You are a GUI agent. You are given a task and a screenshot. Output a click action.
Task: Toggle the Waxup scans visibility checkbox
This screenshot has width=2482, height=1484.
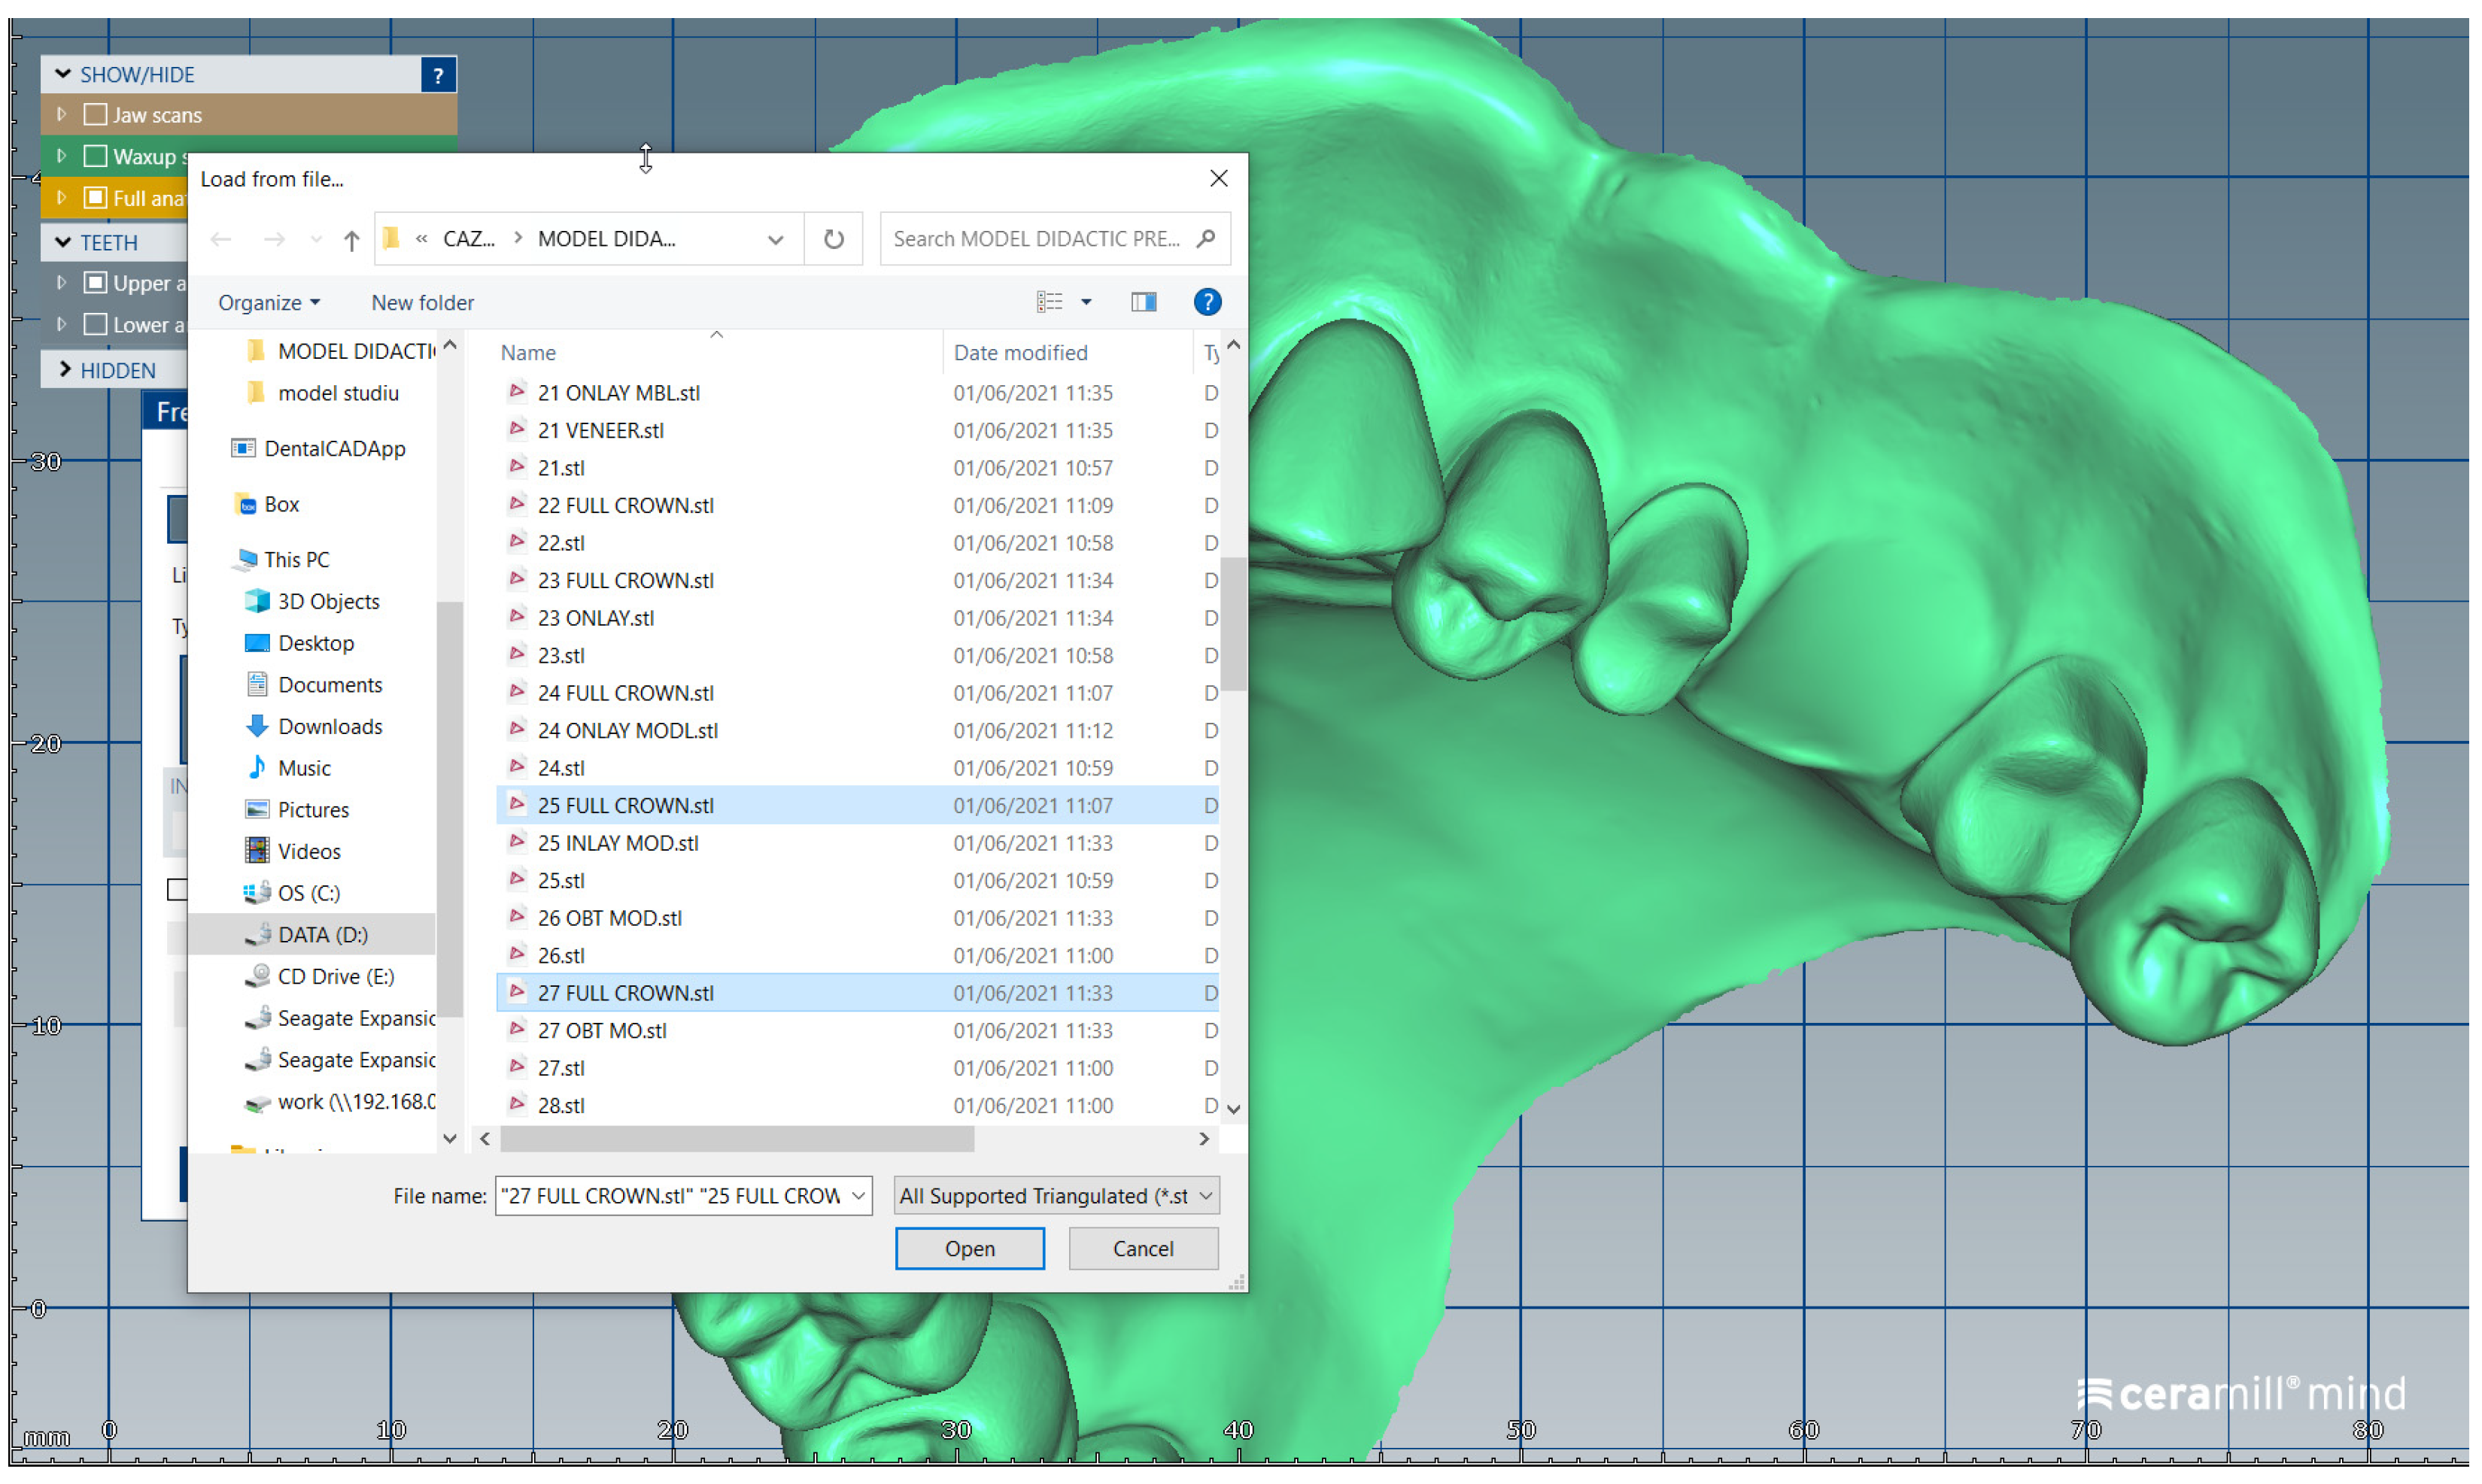(x=96, y=157)
